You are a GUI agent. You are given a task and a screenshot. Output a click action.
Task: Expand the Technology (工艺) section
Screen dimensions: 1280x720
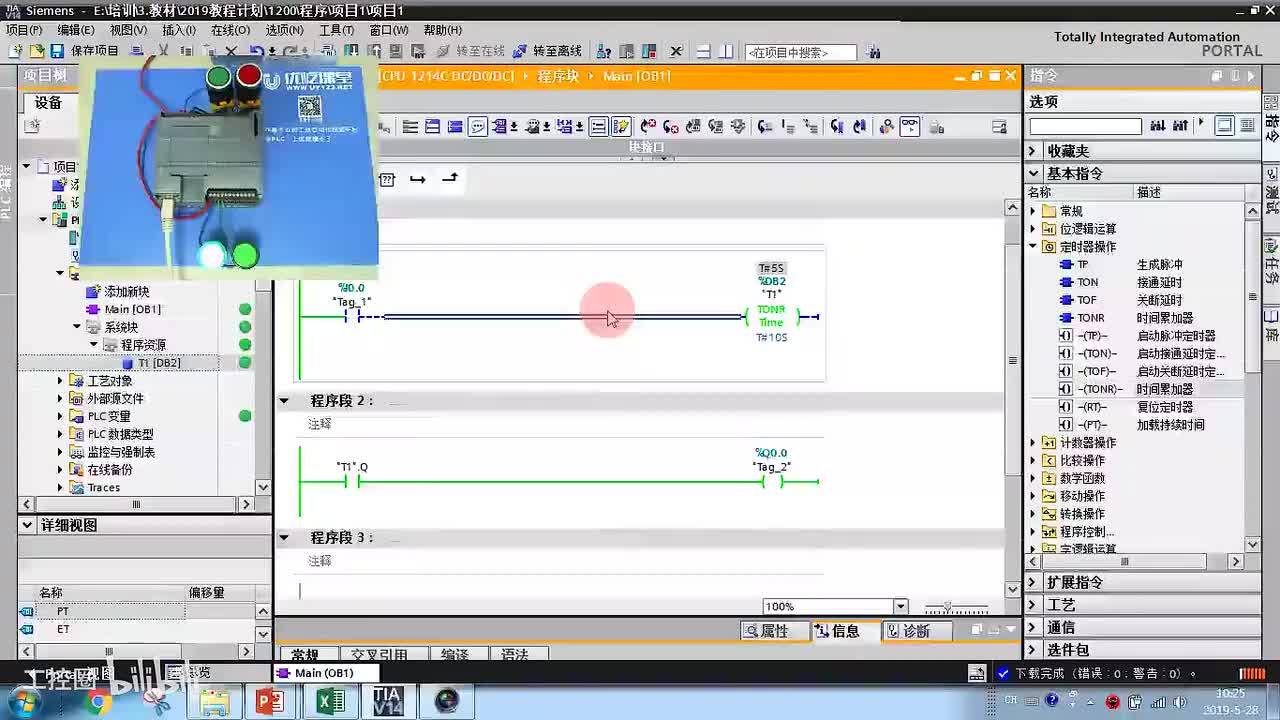pos(1034,605)
